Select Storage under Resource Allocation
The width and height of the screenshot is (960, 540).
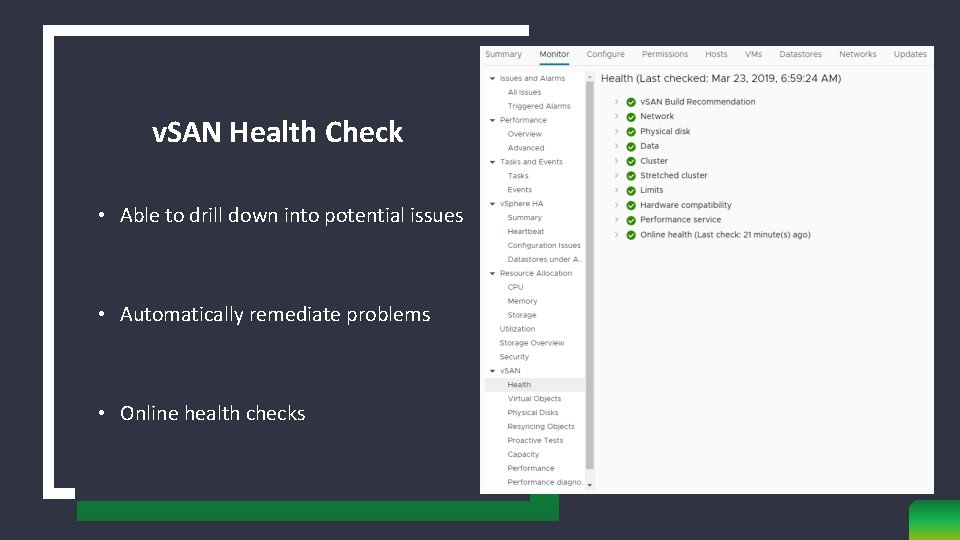click(x=522, y=315)
